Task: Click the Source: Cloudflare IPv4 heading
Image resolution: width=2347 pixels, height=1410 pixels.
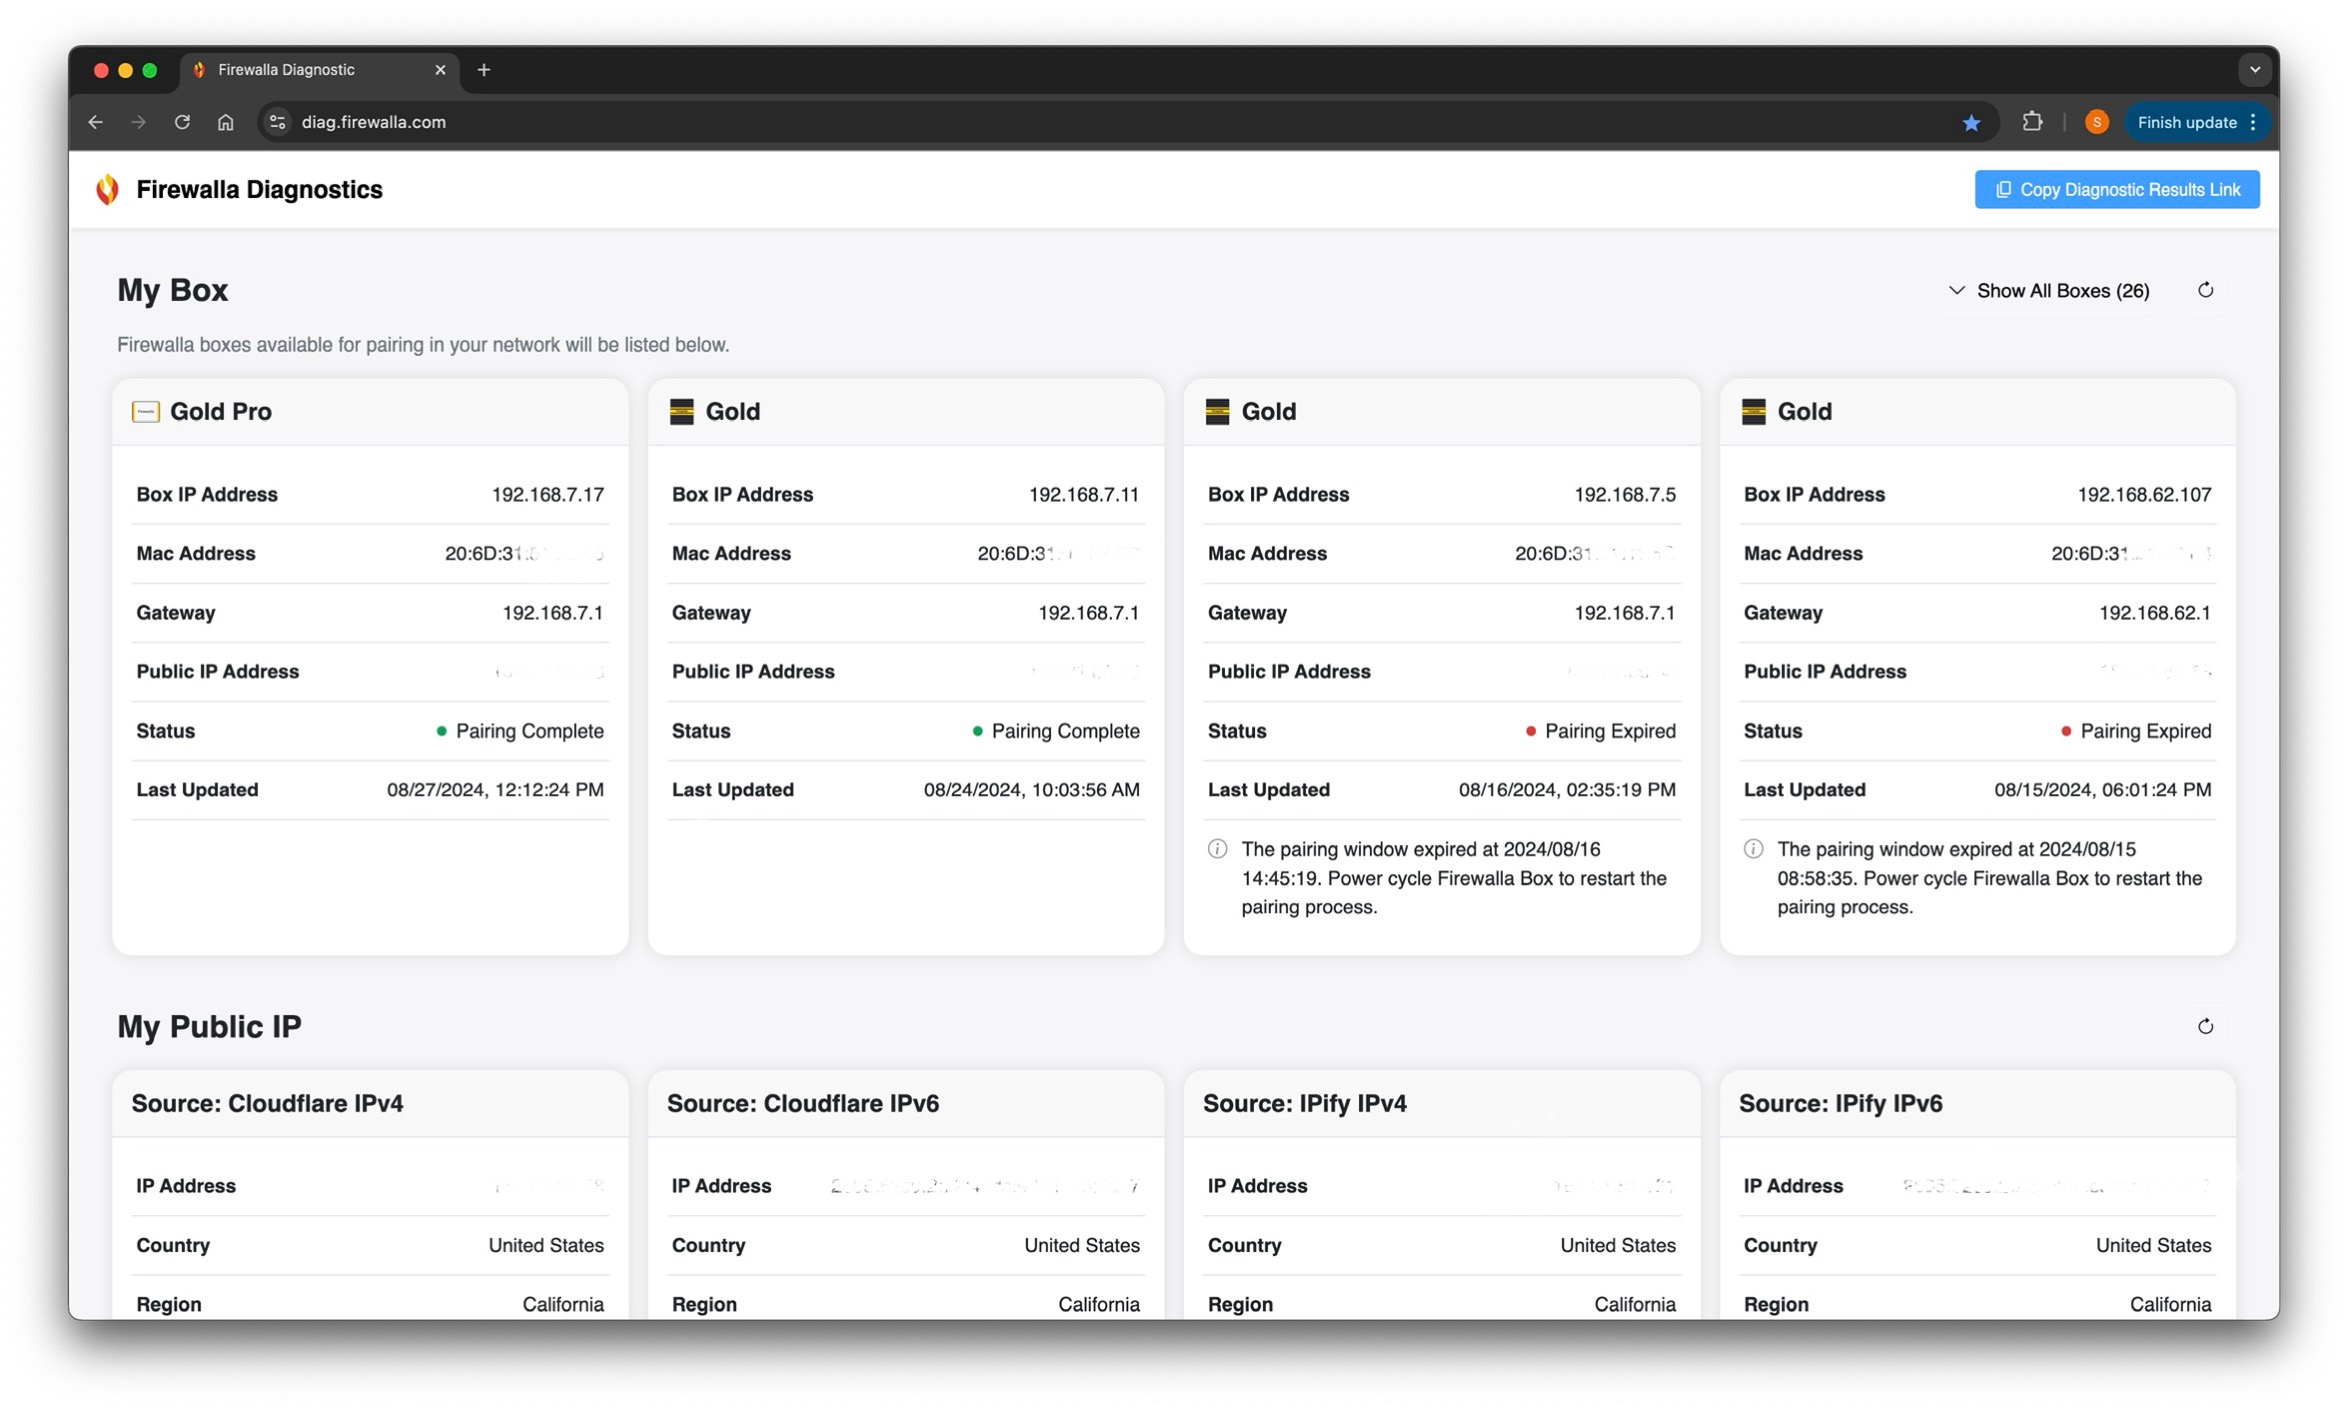Action: [x=267, y=1102]
